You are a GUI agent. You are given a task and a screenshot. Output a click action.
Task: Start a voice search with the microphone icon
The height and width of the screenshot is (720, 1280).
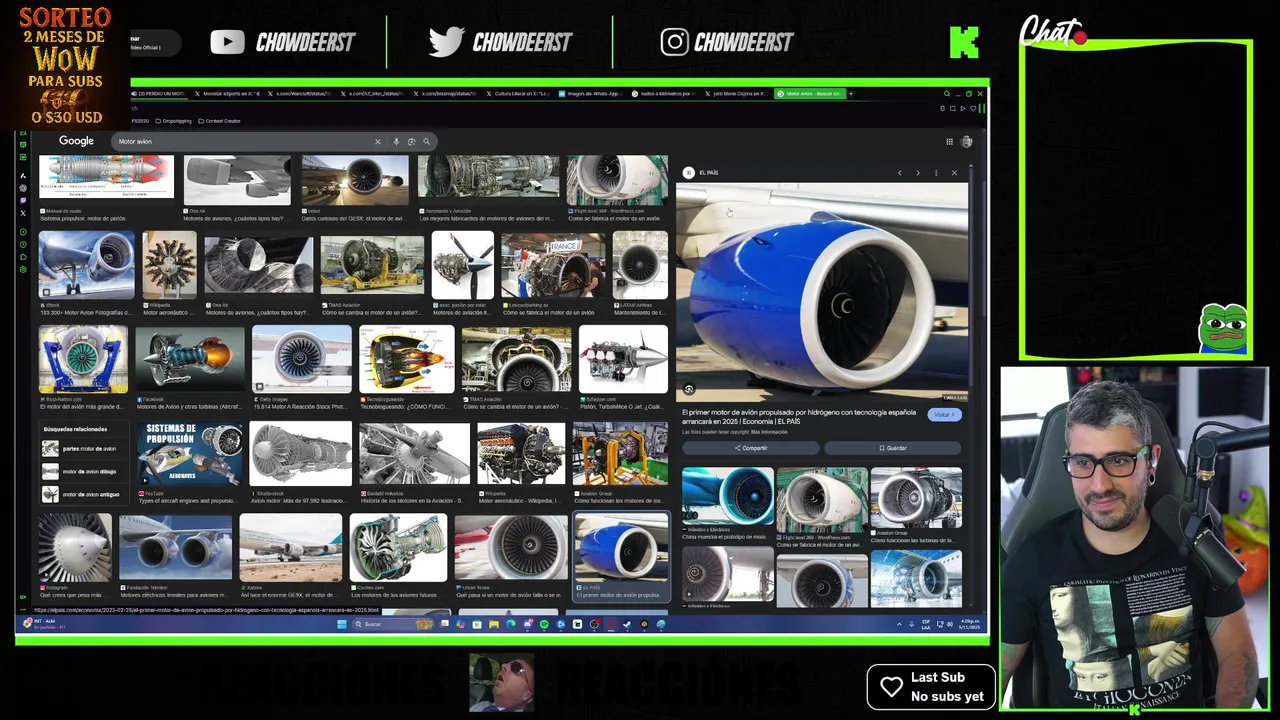pos(396,141)
